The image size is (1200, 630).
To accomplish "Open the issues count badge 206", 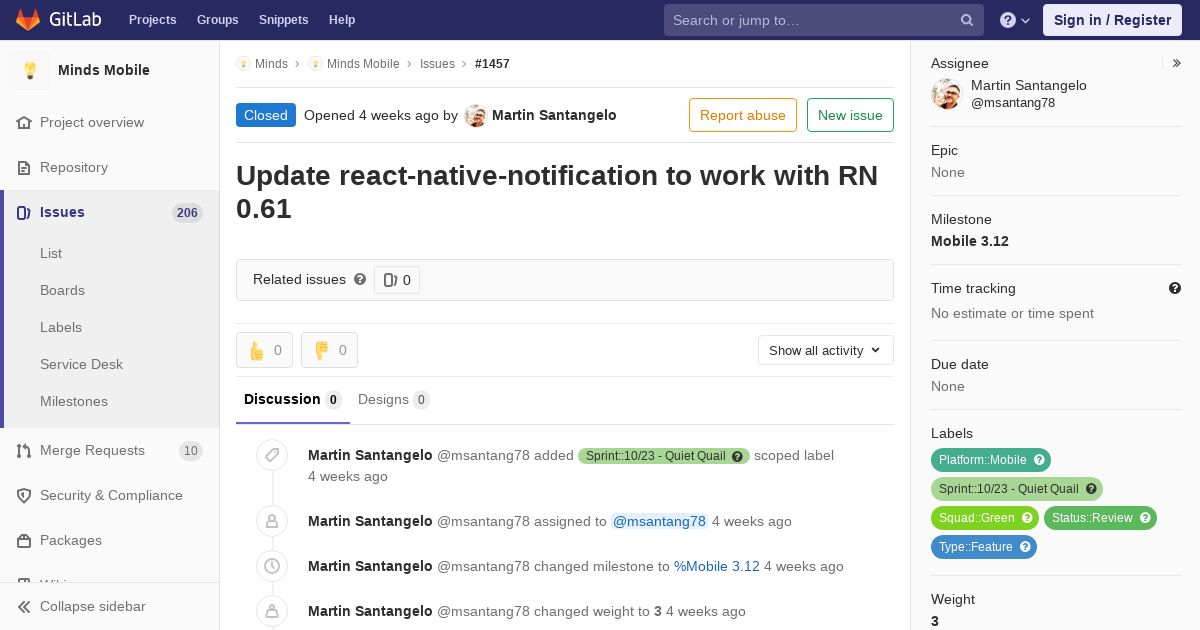I will (187, 212).
